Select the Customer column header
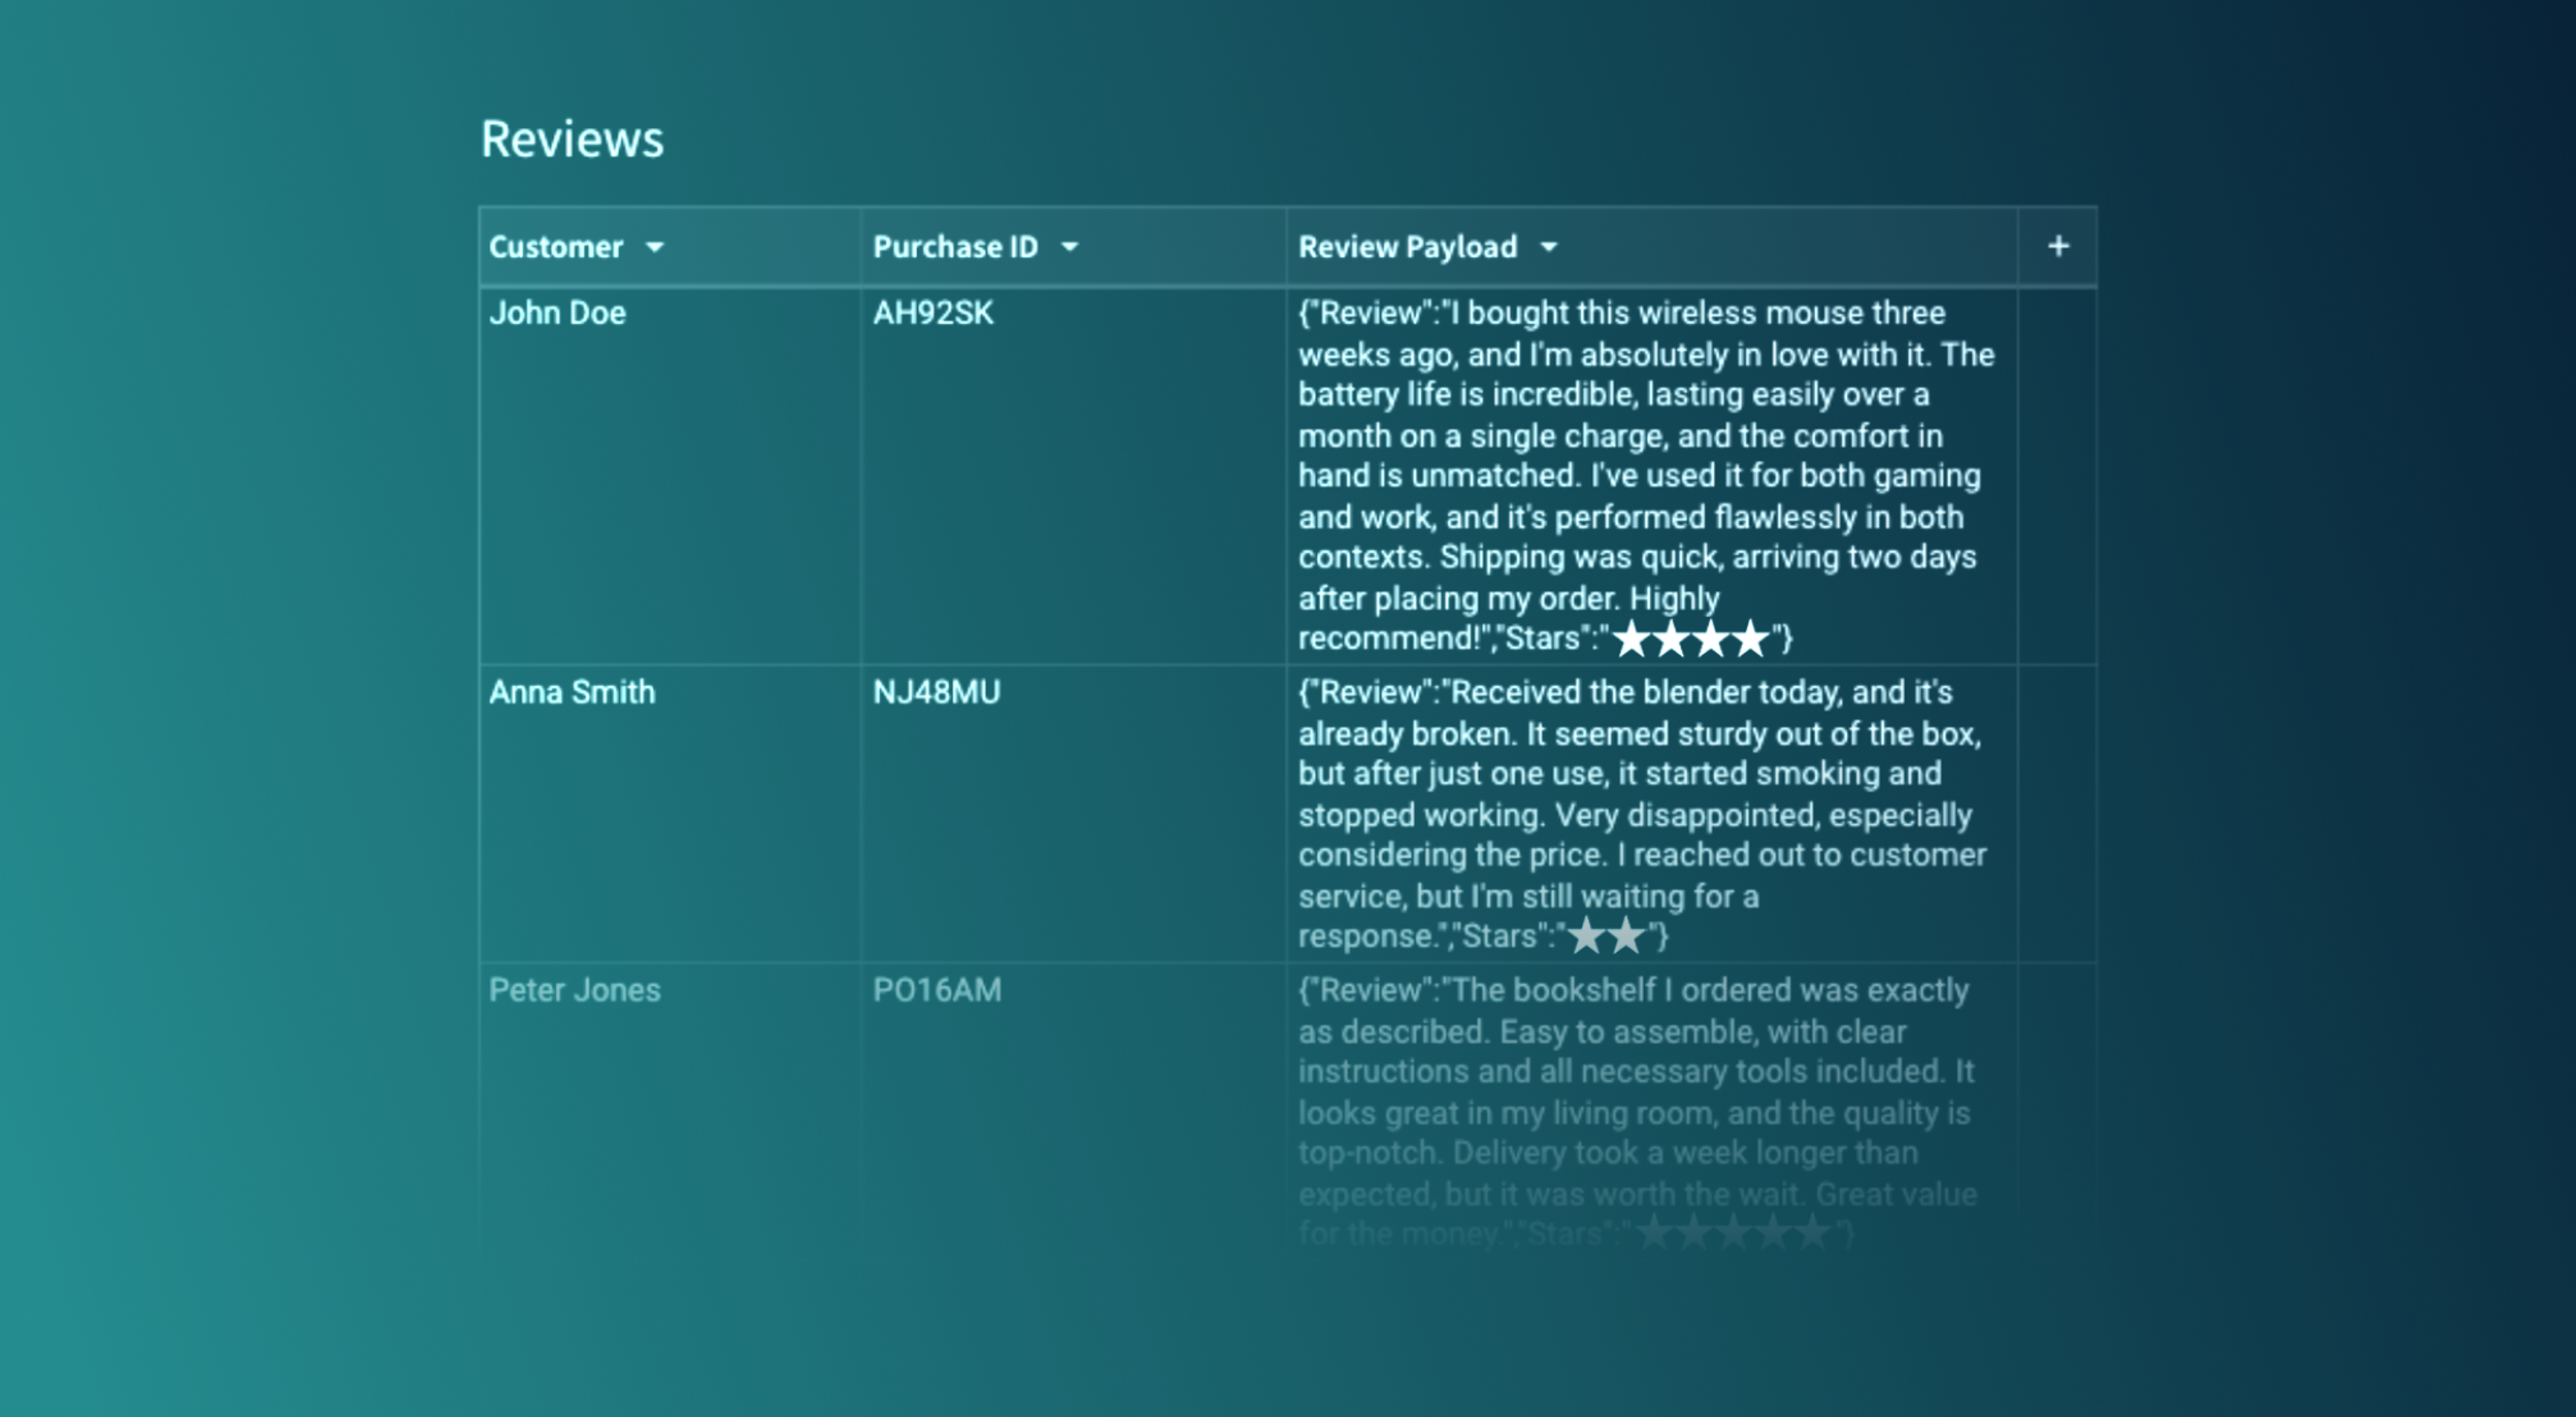Image resolution: width=2576 pixels, height=1417 pixels. (x=670, y=247)
